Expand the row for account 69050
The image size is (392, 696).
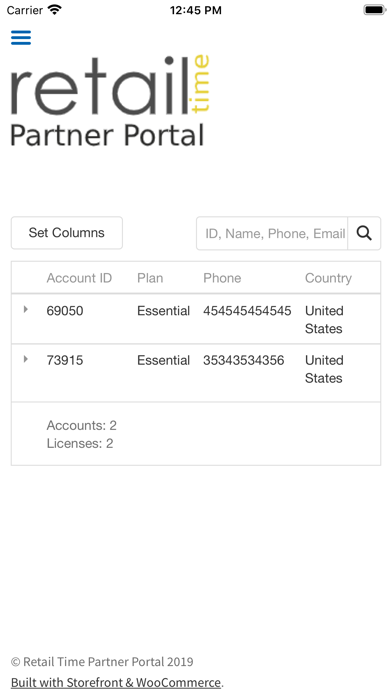point(25,309)
